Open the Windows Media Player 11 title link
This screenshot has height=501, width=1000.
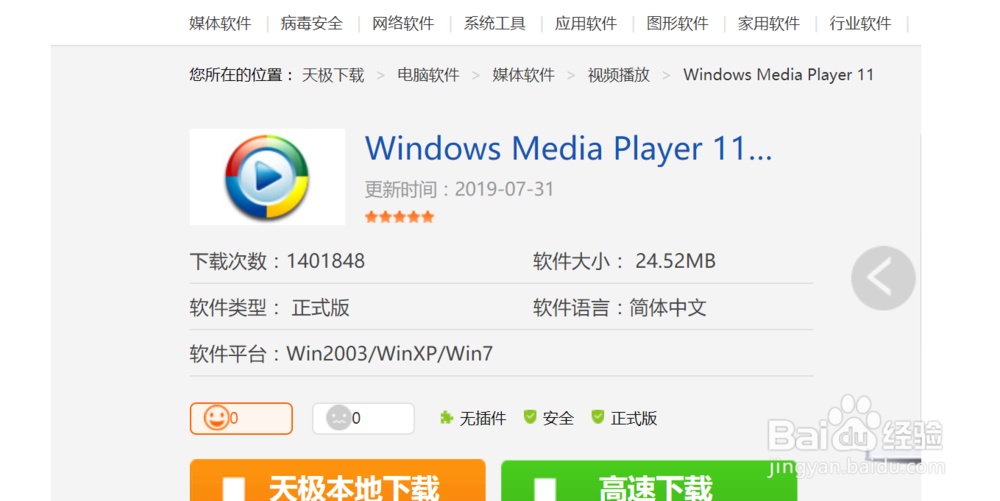pyautogui.click(x=568, y=149)
